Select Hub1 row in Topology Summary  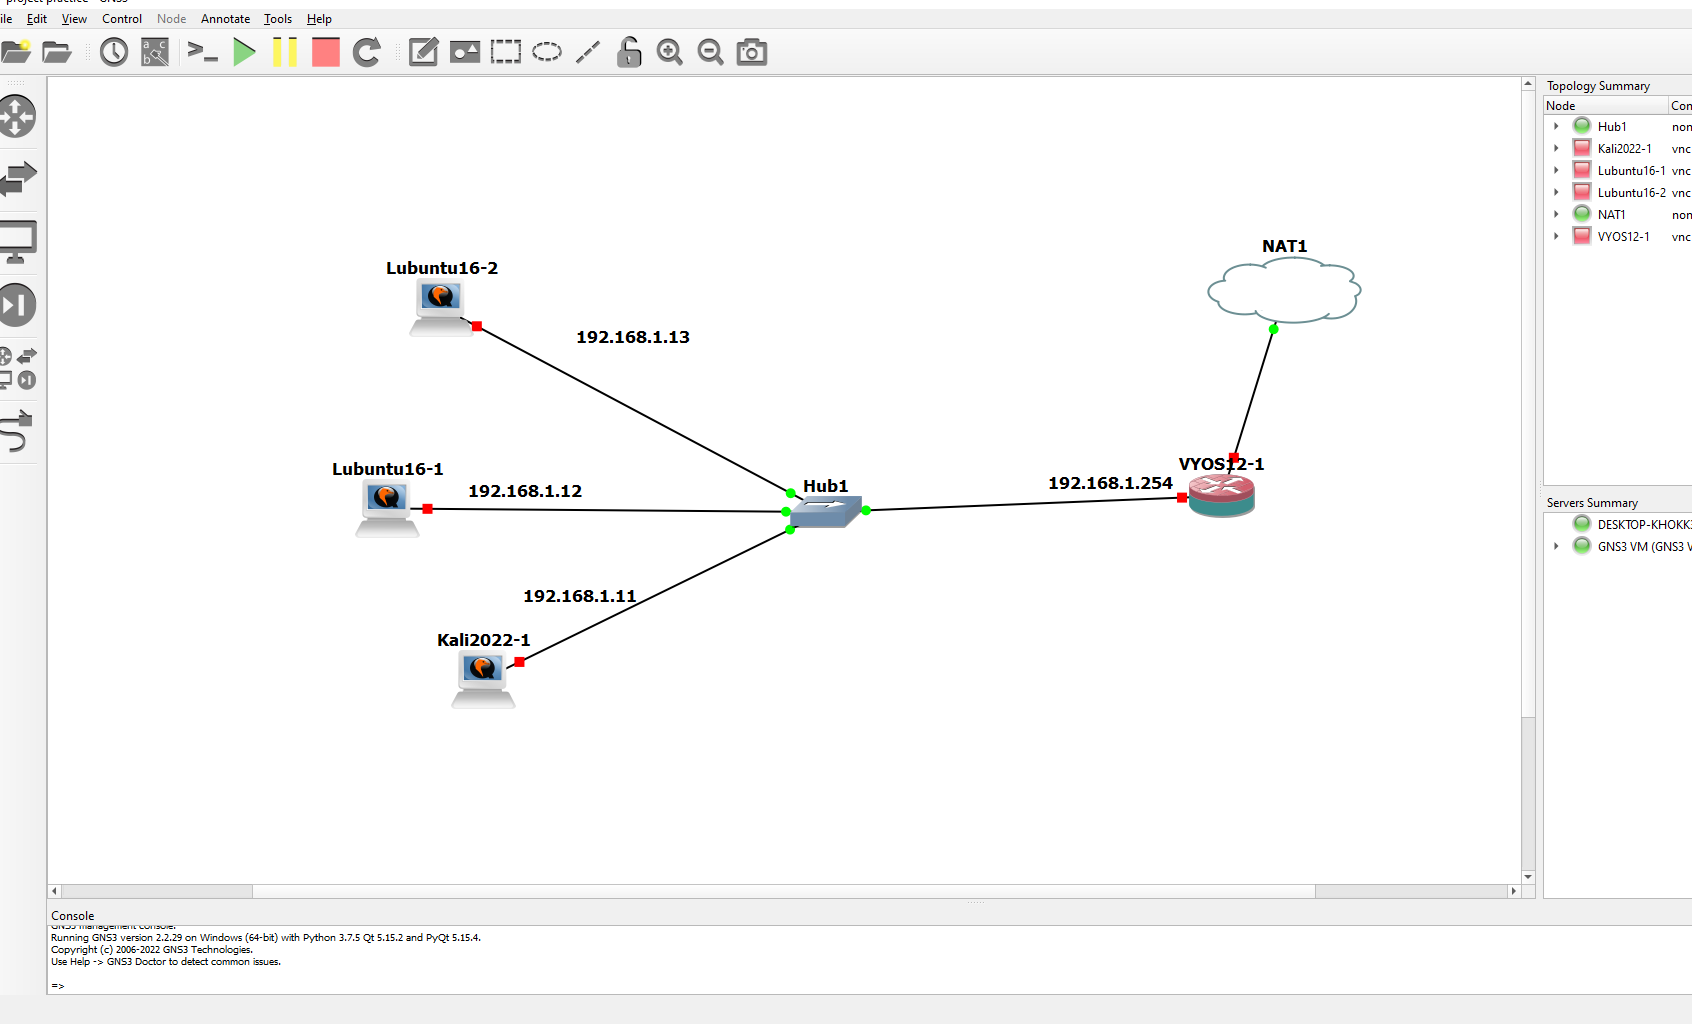click(x=1618, y=127)
